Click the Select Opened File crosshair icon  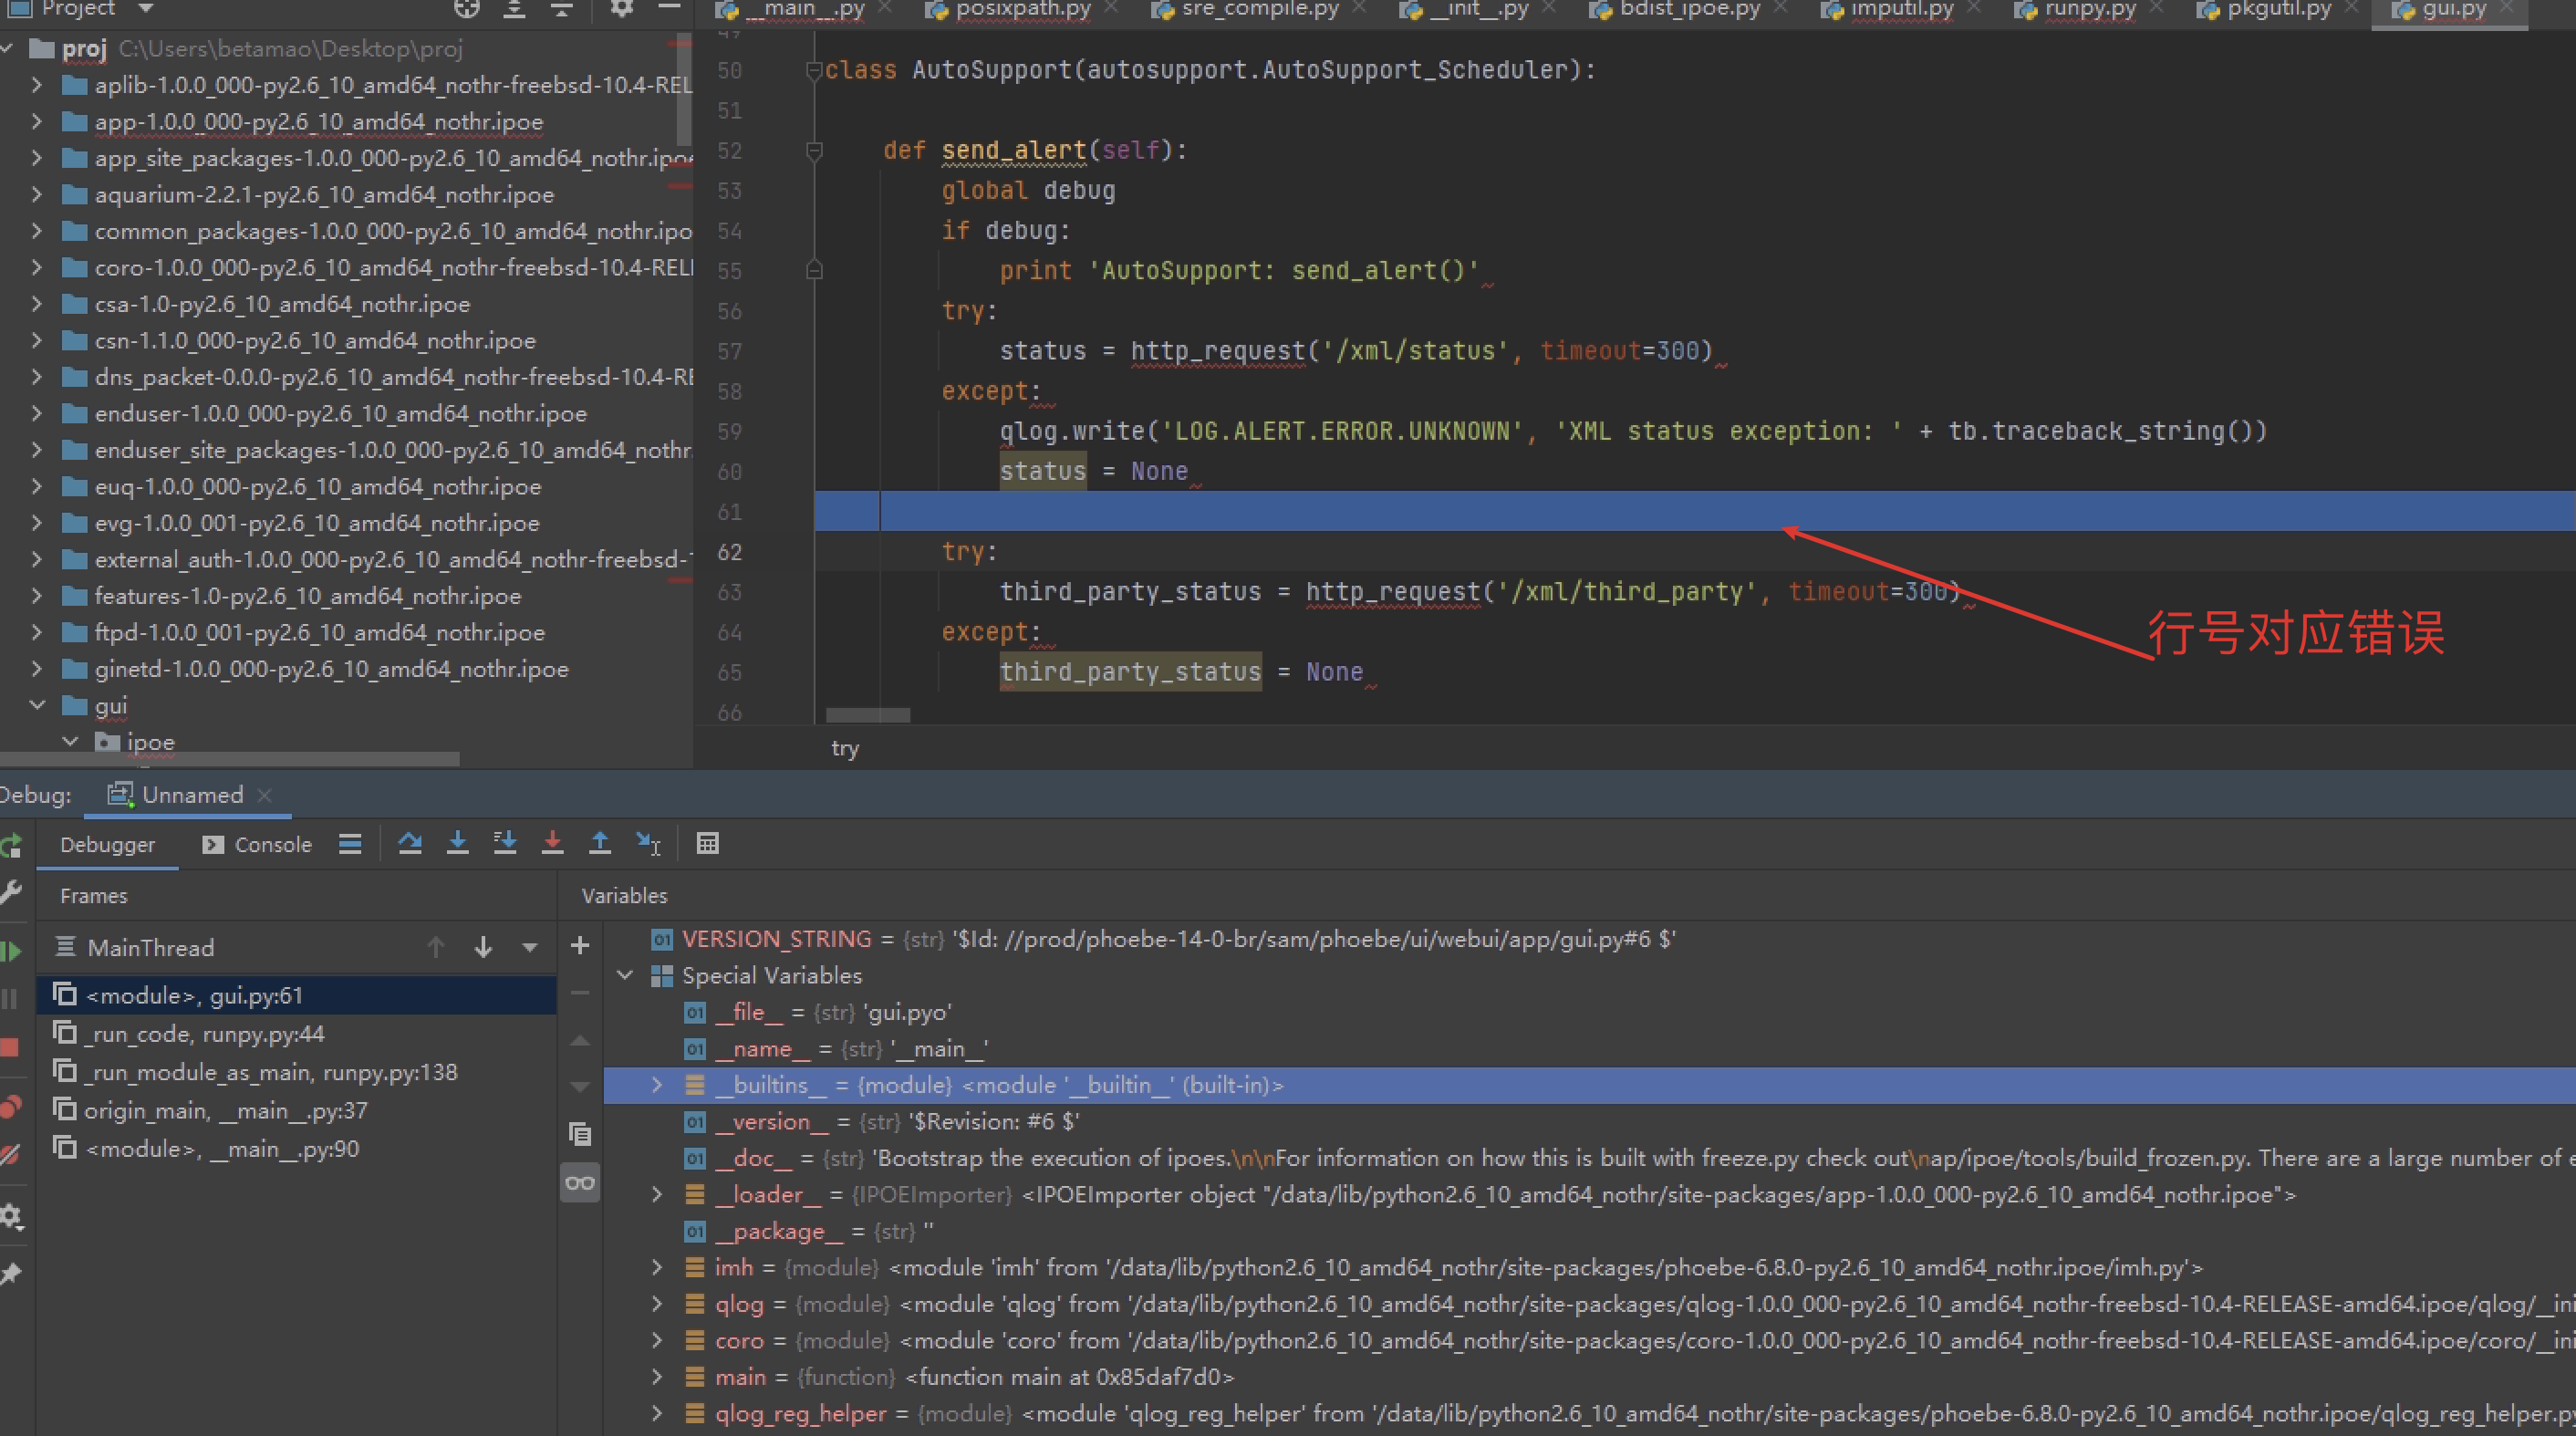point(466,8)
